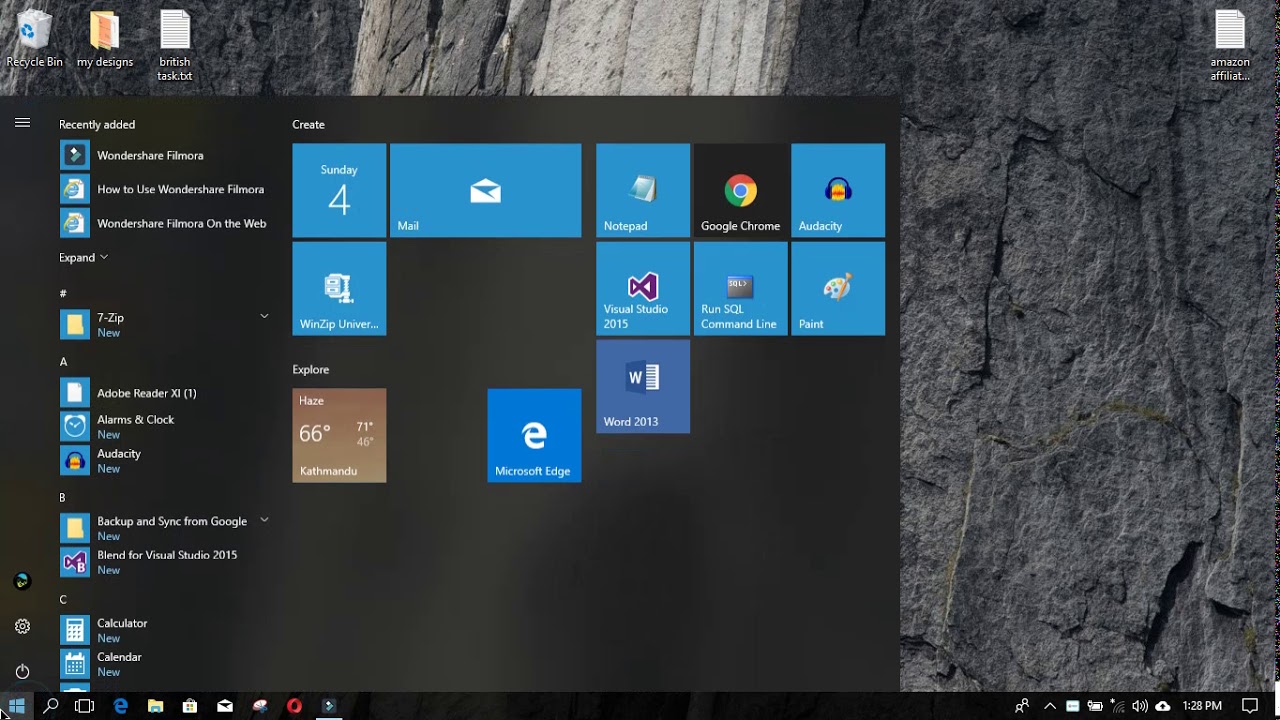Open File Explorer from the taskbar
Image resolution: width=1280 pixels, height=720 pixels.
click(155, 706)
